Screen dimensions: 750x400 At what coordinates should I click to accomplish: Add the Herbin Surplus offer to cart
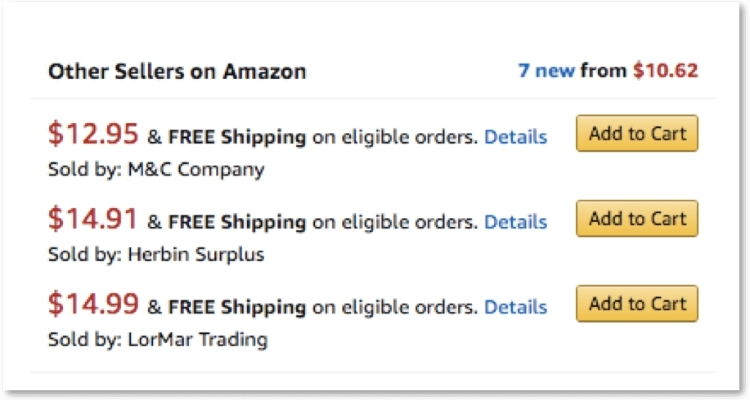tap(637, 219)
